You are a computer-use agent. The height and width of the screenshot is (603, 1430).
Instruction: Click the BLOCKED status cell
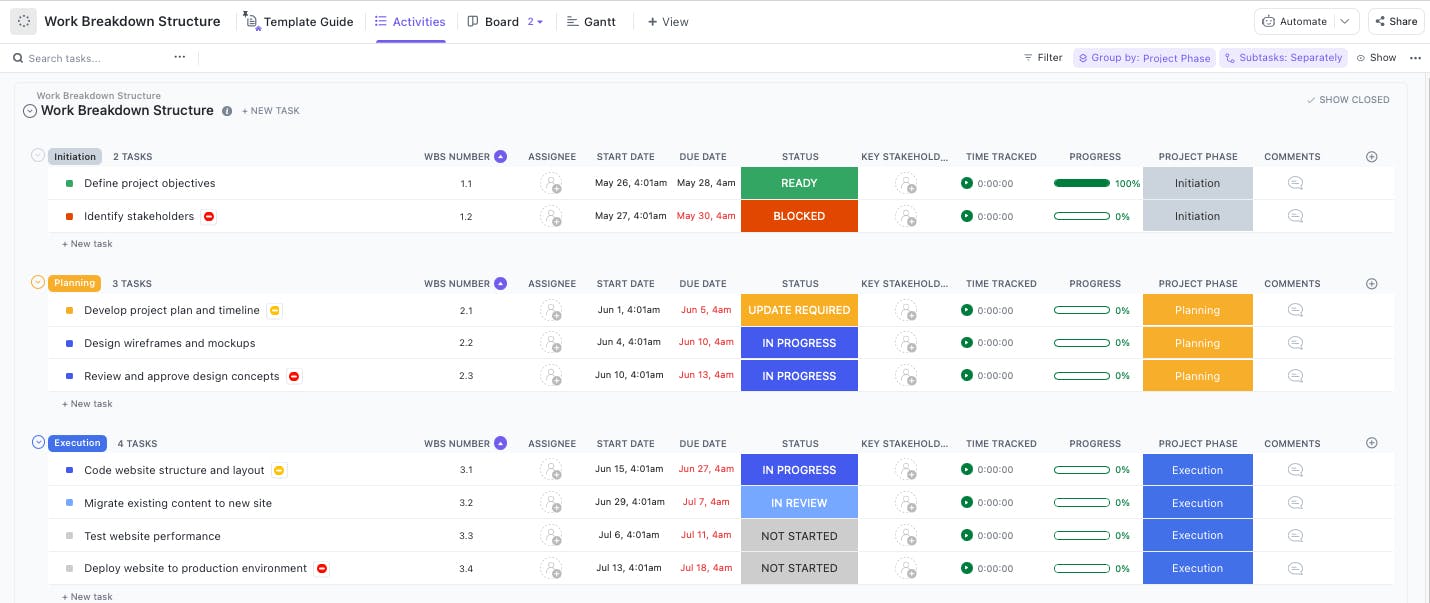click(x=799, y=216)
